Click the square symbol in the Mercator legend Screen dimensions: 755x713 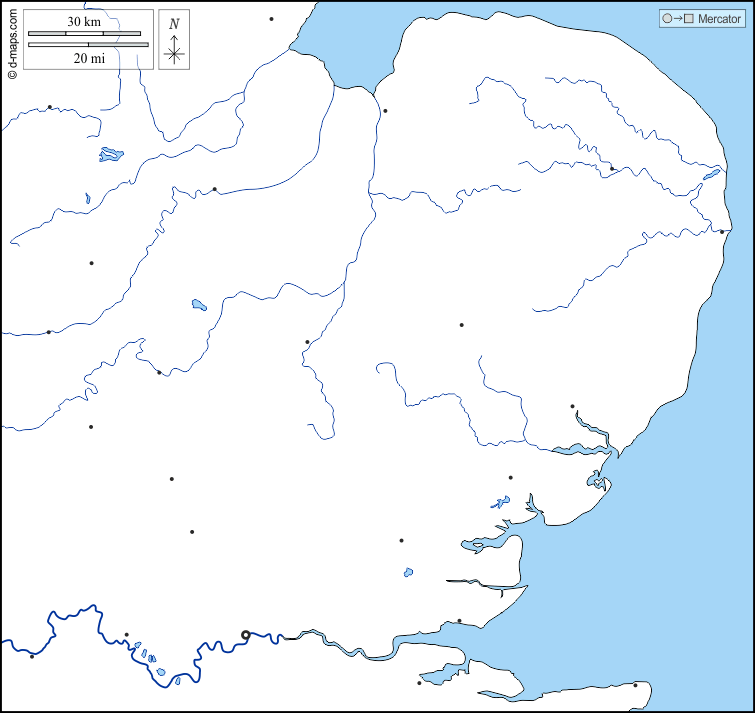pos(688,19)
